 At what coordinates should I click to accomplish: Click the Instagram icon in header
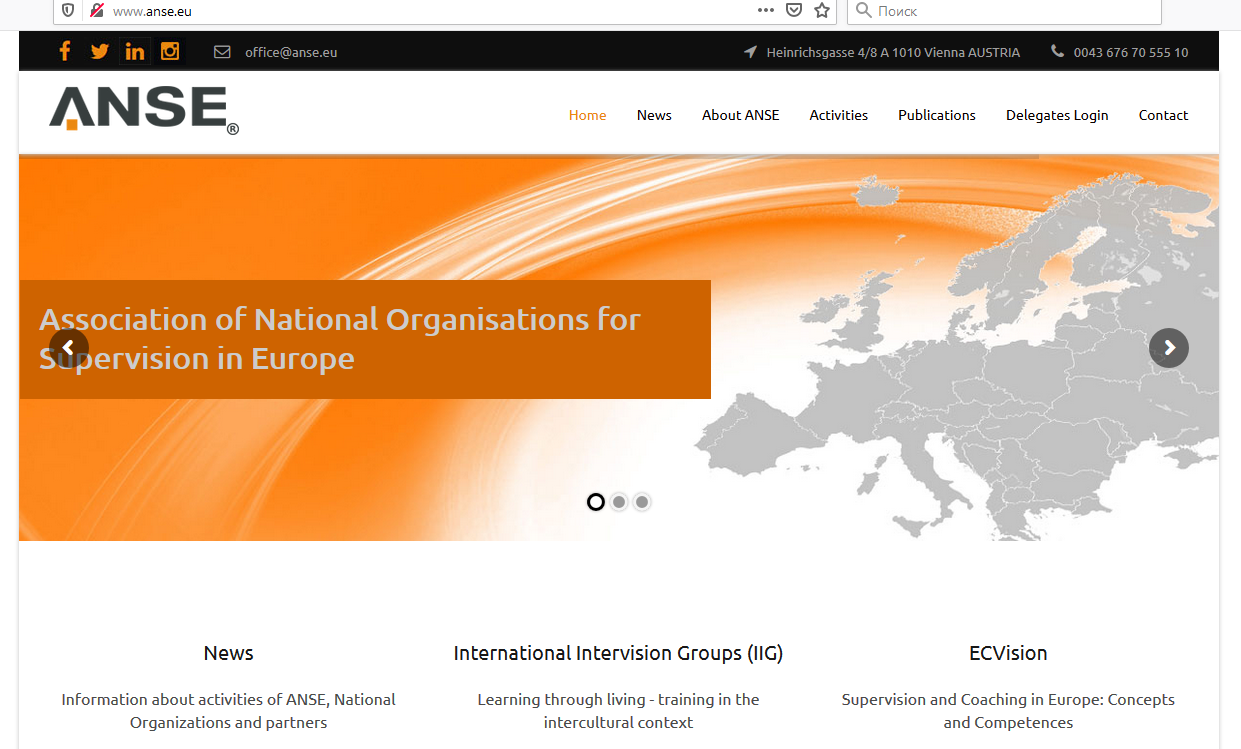coord(170,51)
